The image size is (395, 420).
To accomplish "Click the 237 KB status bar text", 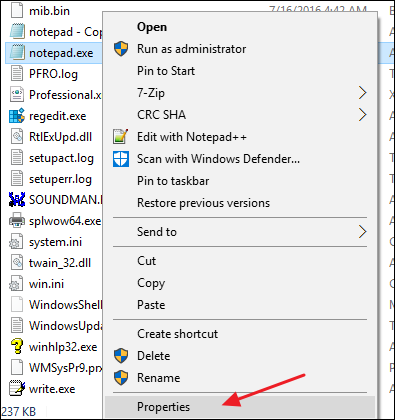I will point(19,412).
